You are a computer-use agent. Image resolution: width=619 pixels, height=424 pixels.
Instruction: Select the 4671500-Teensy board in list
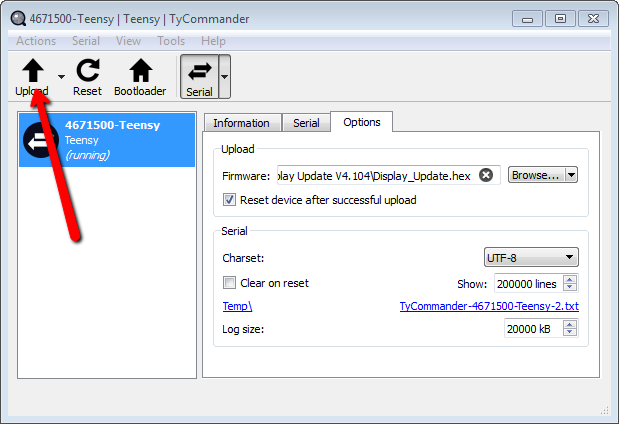coord(107,140)
